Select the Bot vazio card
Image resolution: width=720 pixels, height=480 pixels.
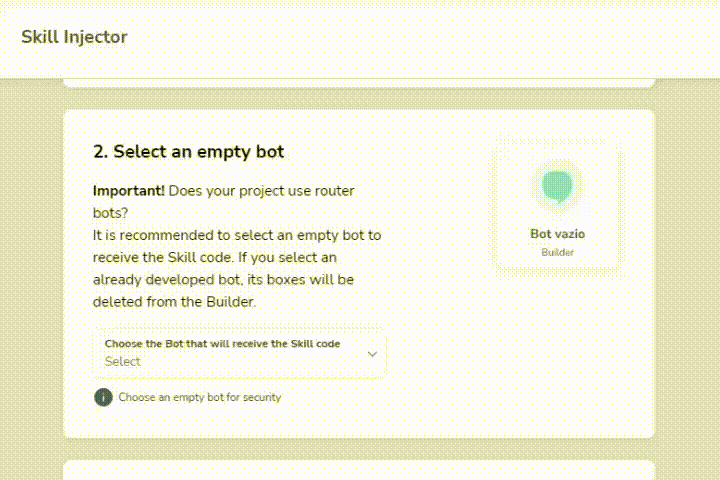coord(558,207)
